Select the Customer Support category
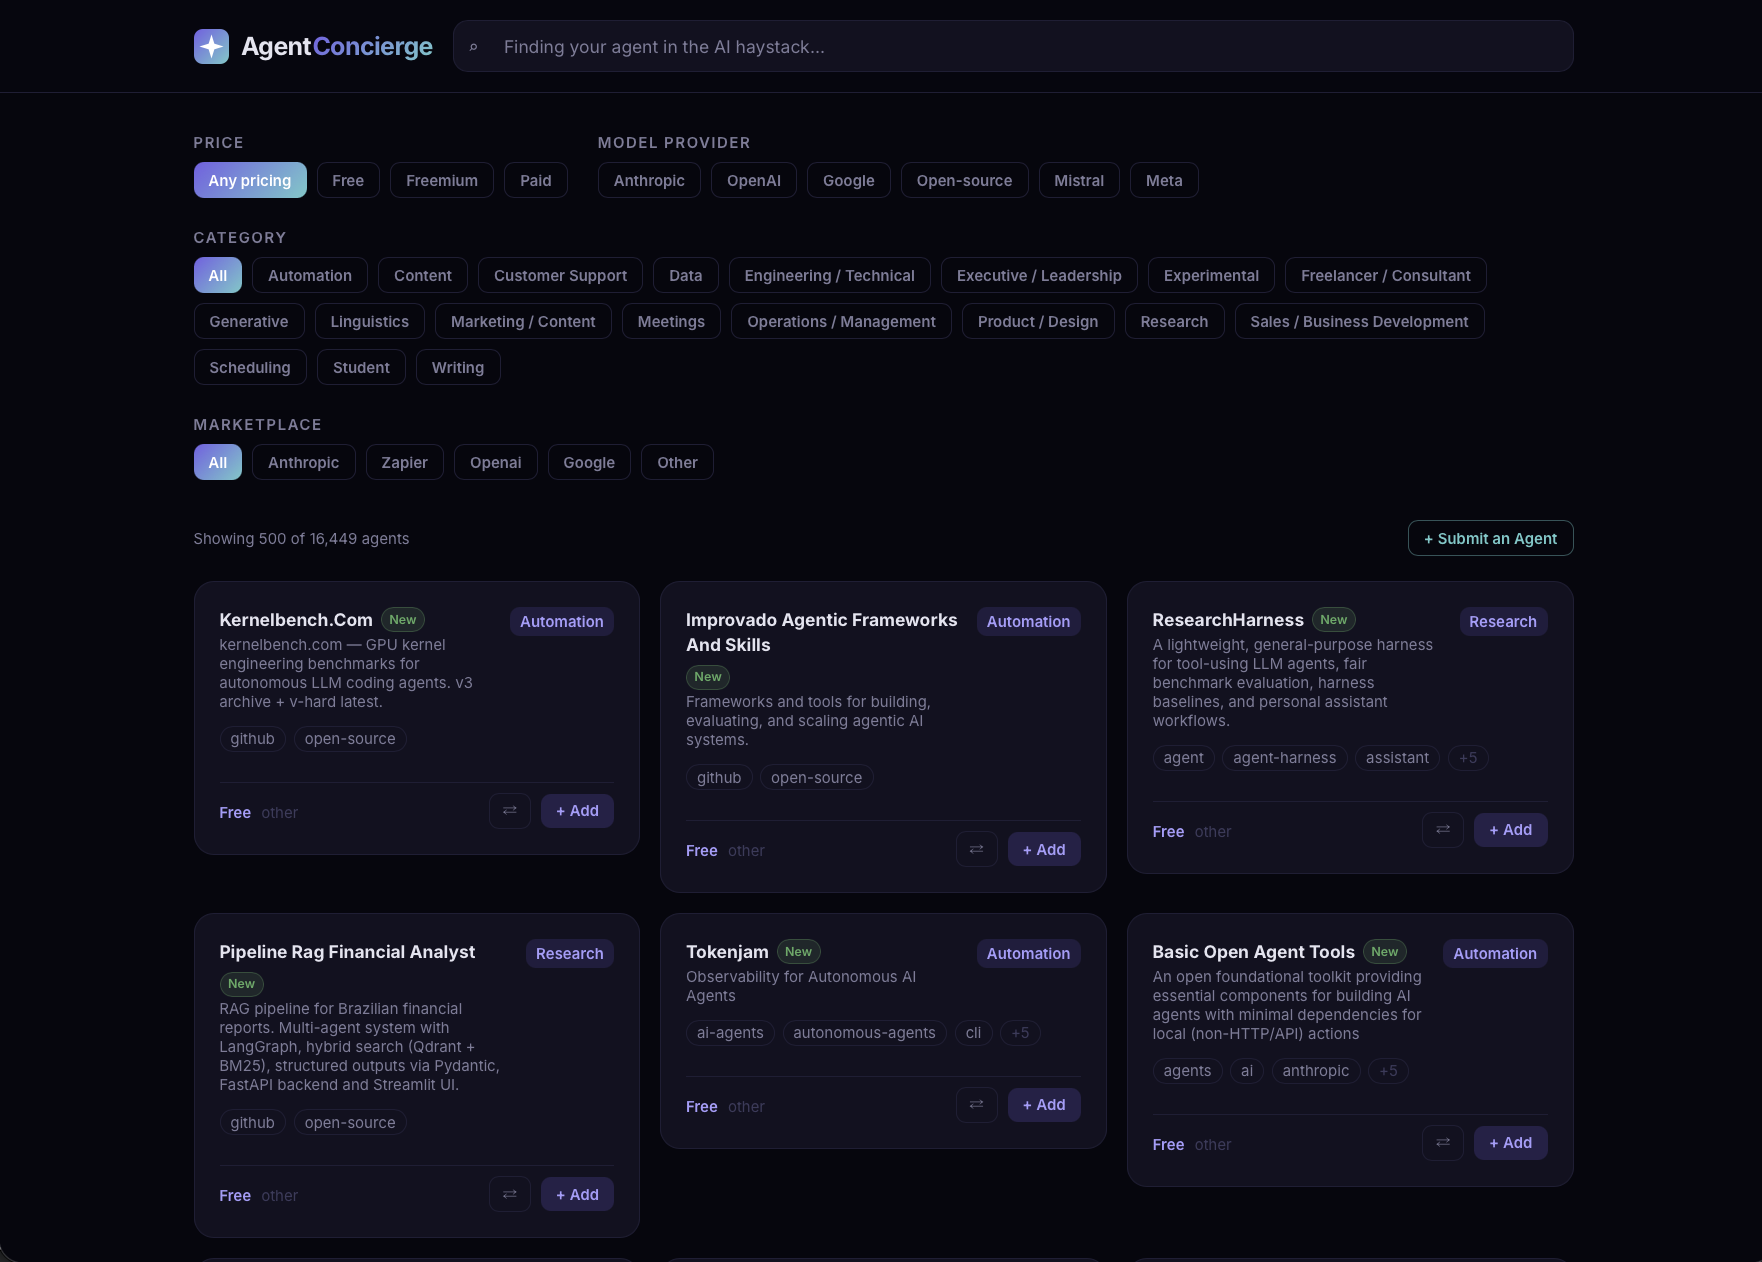Viewport: 1762px width, 1262px height. point(560,275)
